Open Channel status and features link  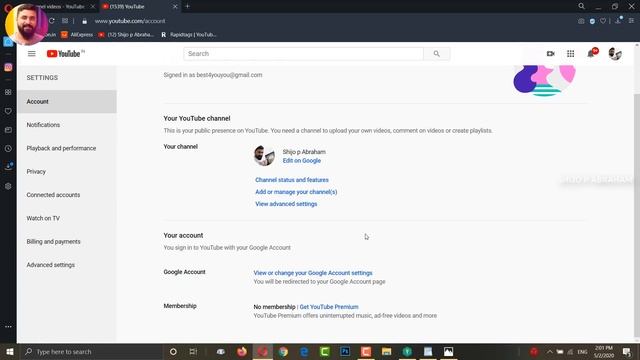coord(292,180)
